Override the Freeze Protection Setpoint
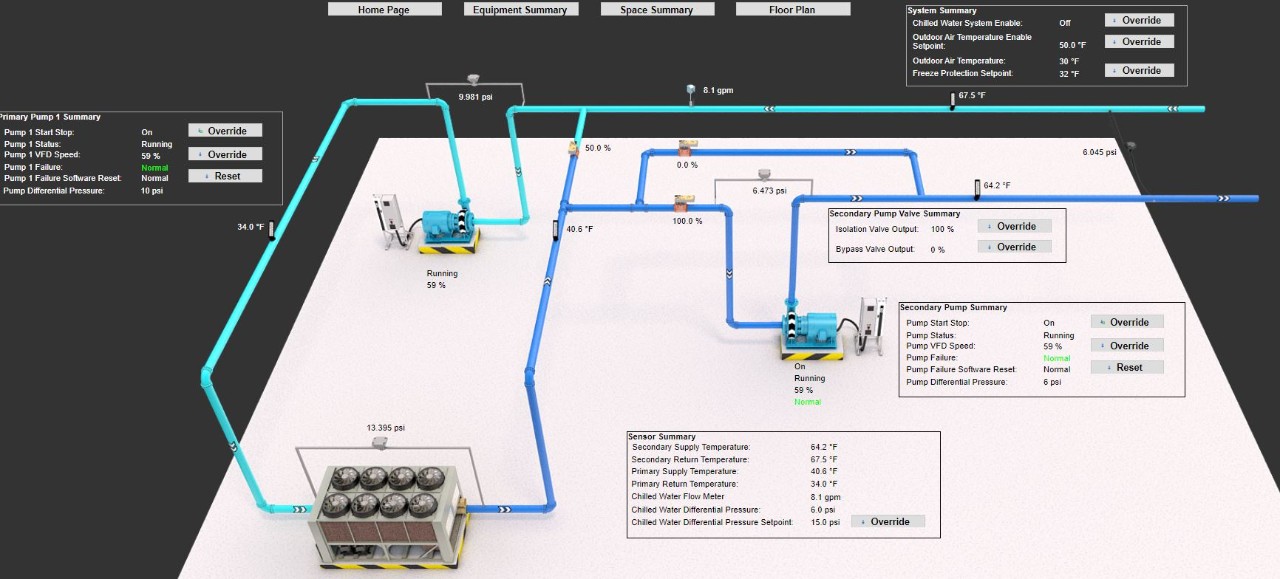Viewport: 1280px width, 579px height. 1139,70
